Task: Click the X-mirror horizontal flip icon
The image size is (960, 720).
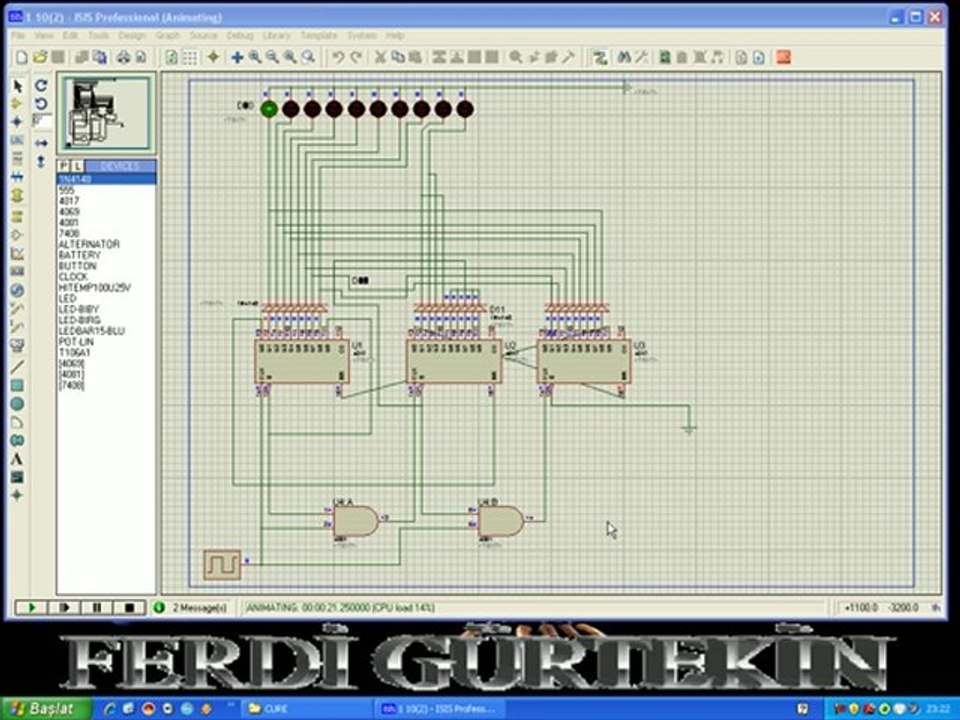Action: pyautogui.click(x=41, y=143)
